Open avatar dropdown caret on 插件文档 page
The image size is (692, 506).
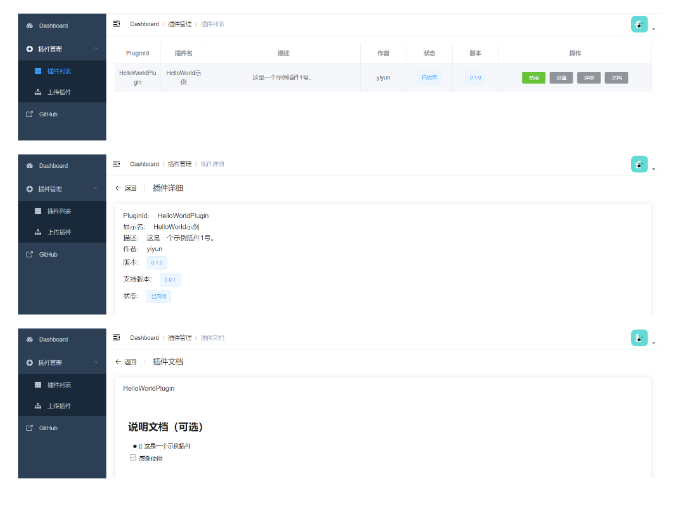click(654, 343)
